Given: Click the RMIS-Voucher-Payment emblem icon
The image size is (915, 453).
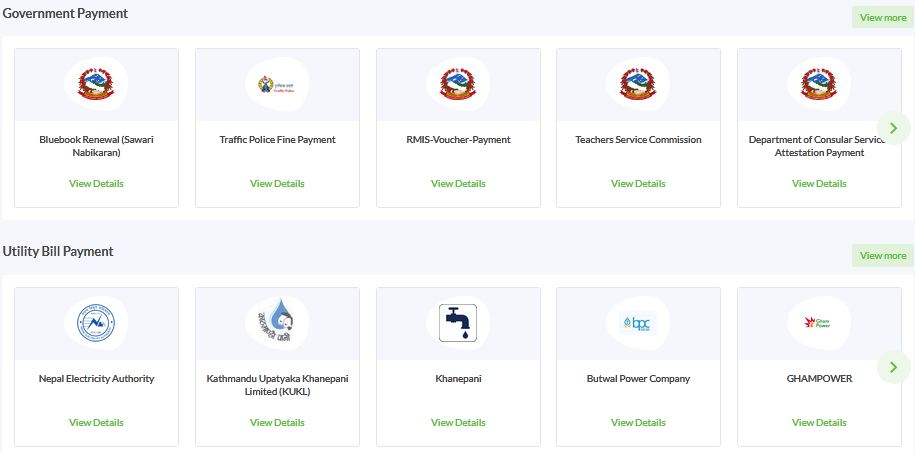Looking at the screenshot, I should coord(458,85).
